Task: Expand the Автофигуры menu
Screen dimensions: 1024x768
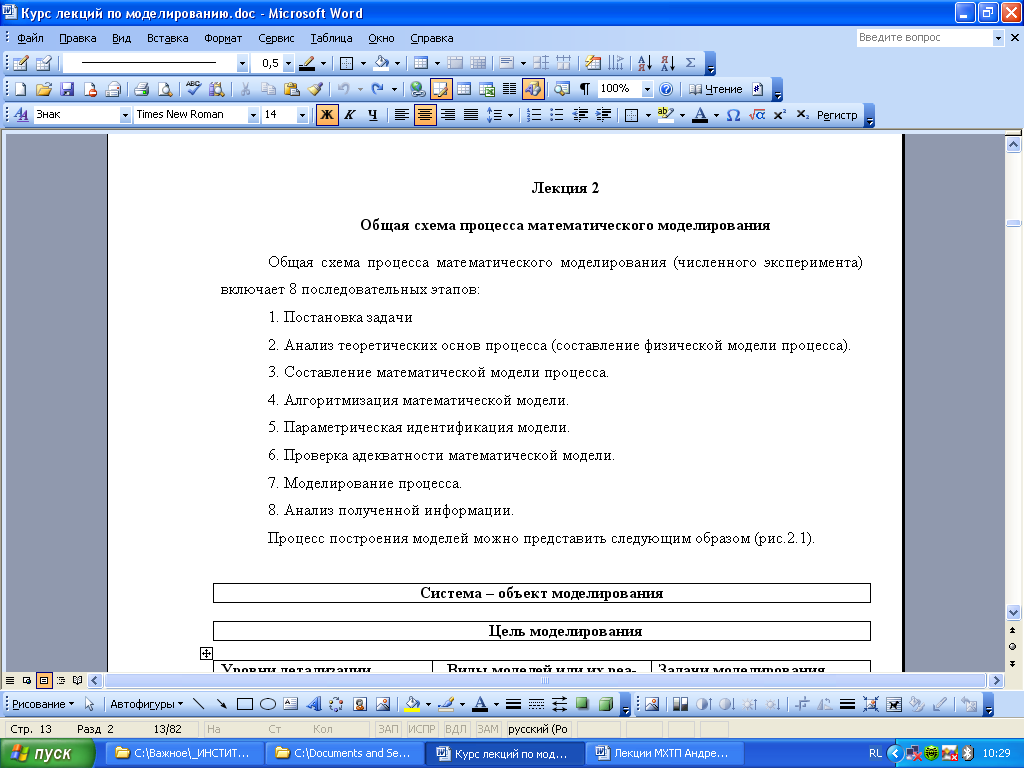Action: [146, 704]
